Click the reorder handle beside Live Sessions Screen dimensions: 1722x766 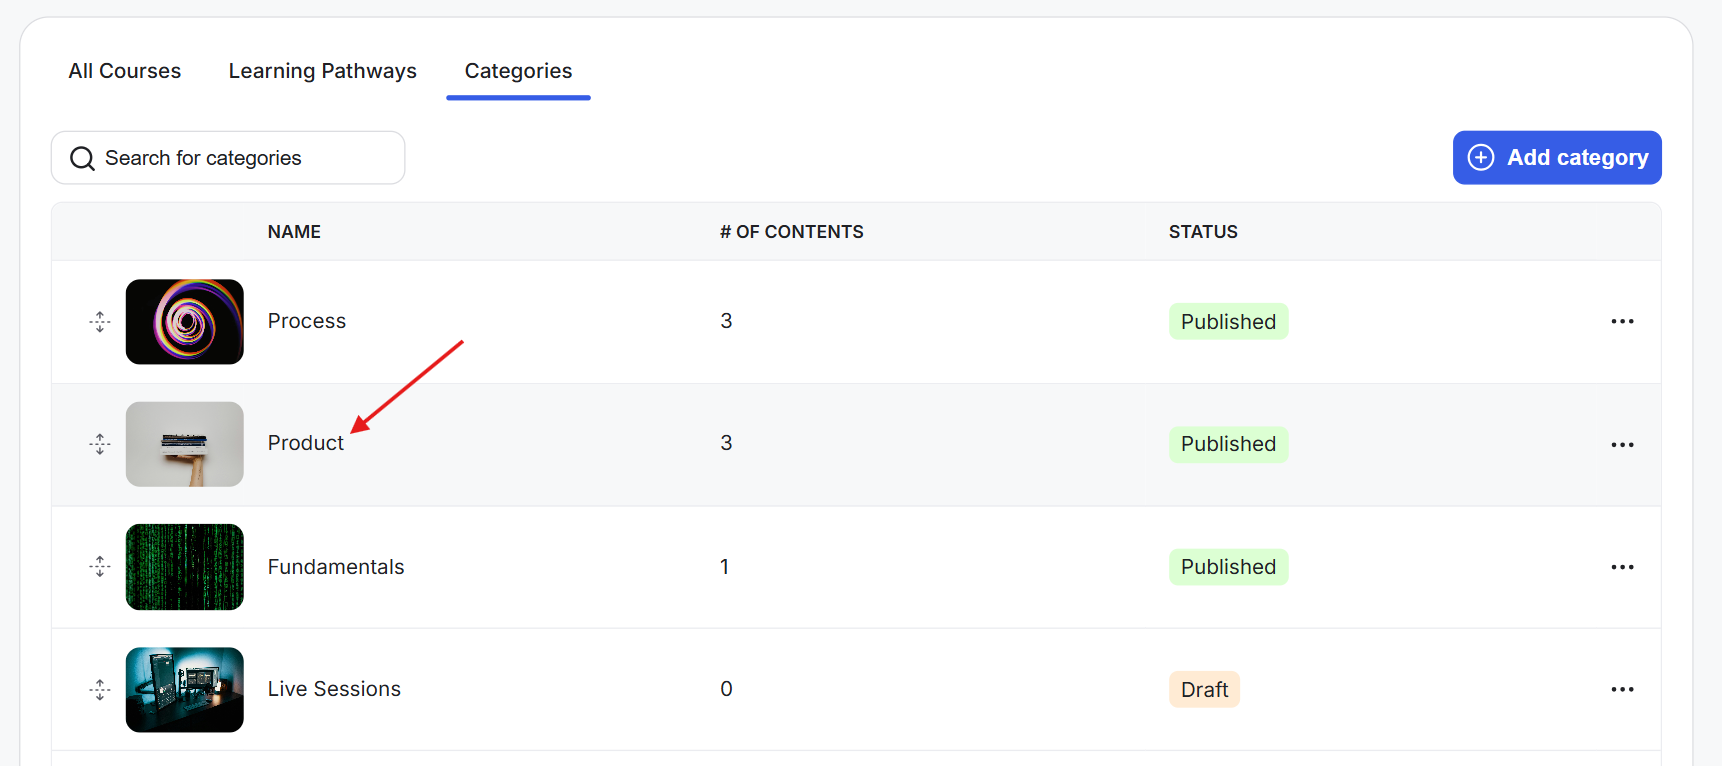(x=100, y=689)
